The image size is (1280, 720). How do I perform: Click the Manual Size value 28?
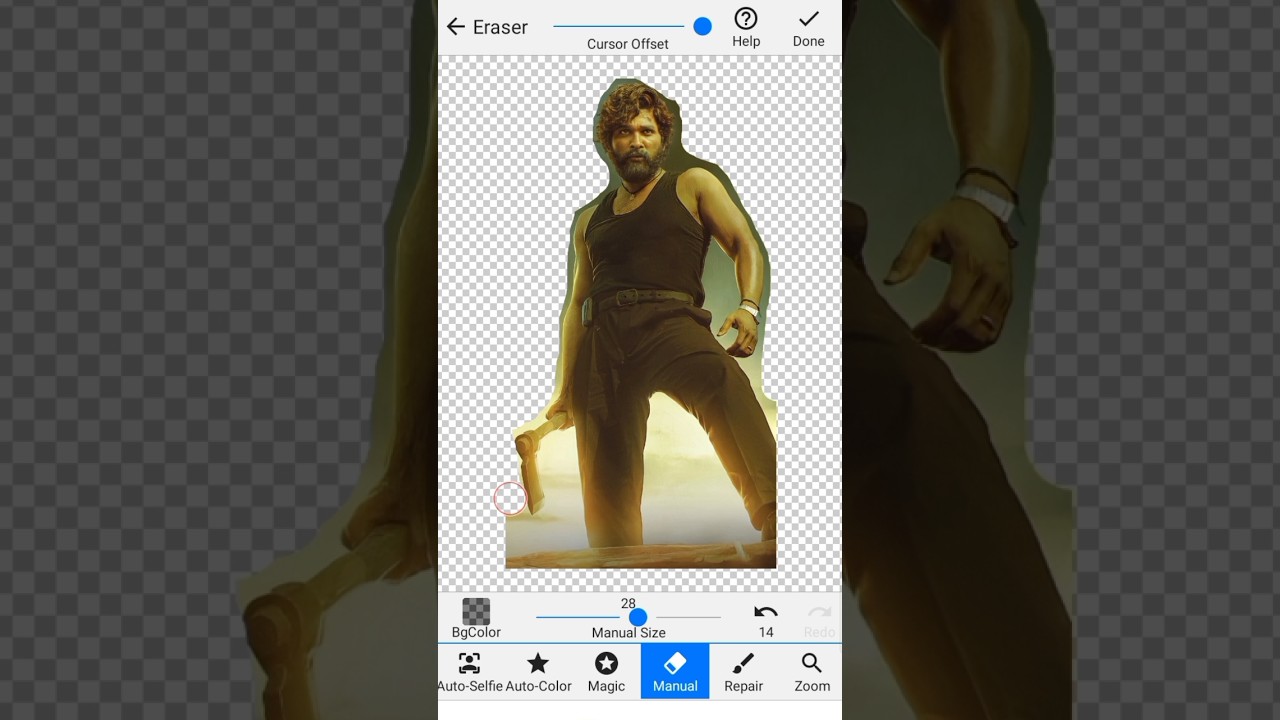pyautogui.click(x=628, y=603)
